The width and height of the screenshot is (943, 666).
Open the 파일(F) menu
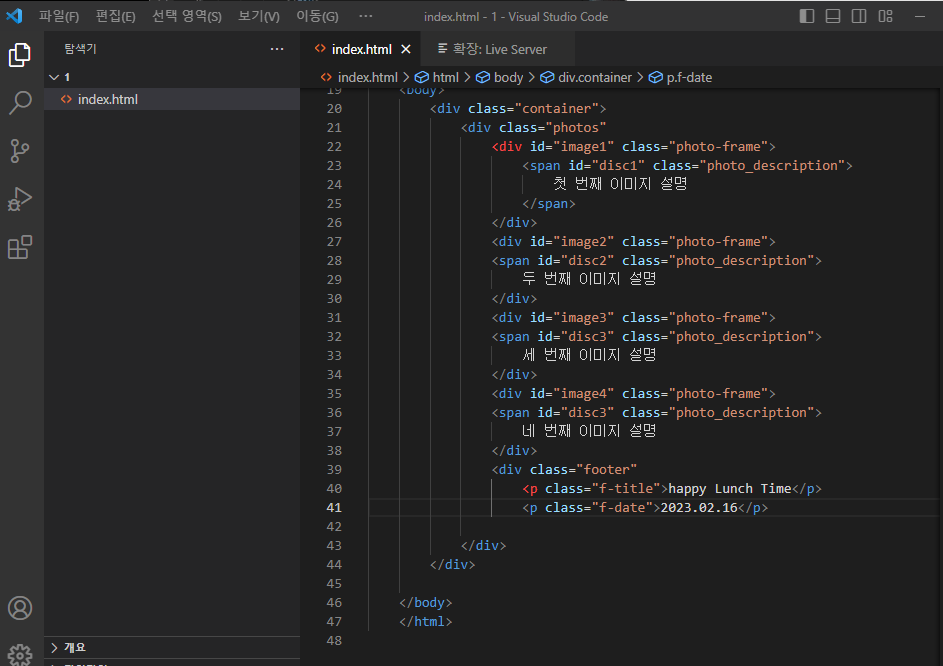59,16
